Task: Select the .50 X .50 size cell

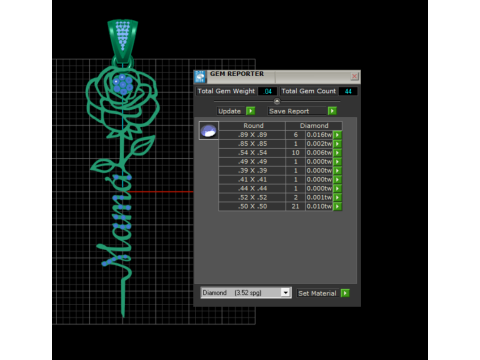Action: 252,207
